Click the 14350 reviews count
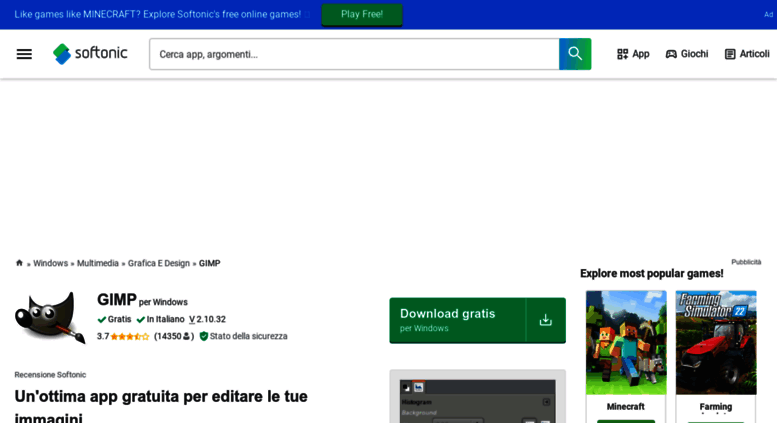 (x=174, y=336)
